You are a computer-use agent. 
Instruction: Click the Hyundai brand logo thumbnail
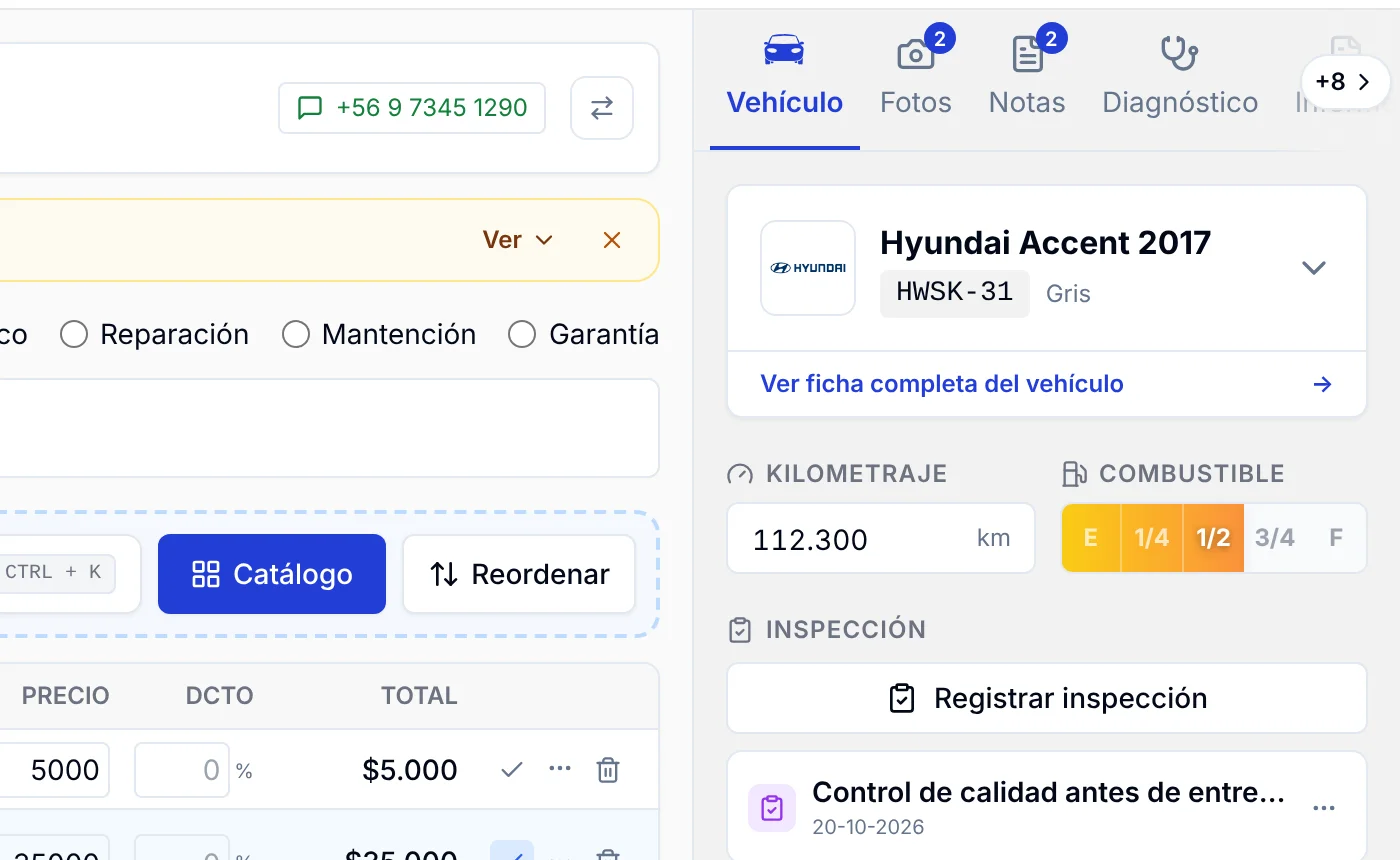pos(808,268)
